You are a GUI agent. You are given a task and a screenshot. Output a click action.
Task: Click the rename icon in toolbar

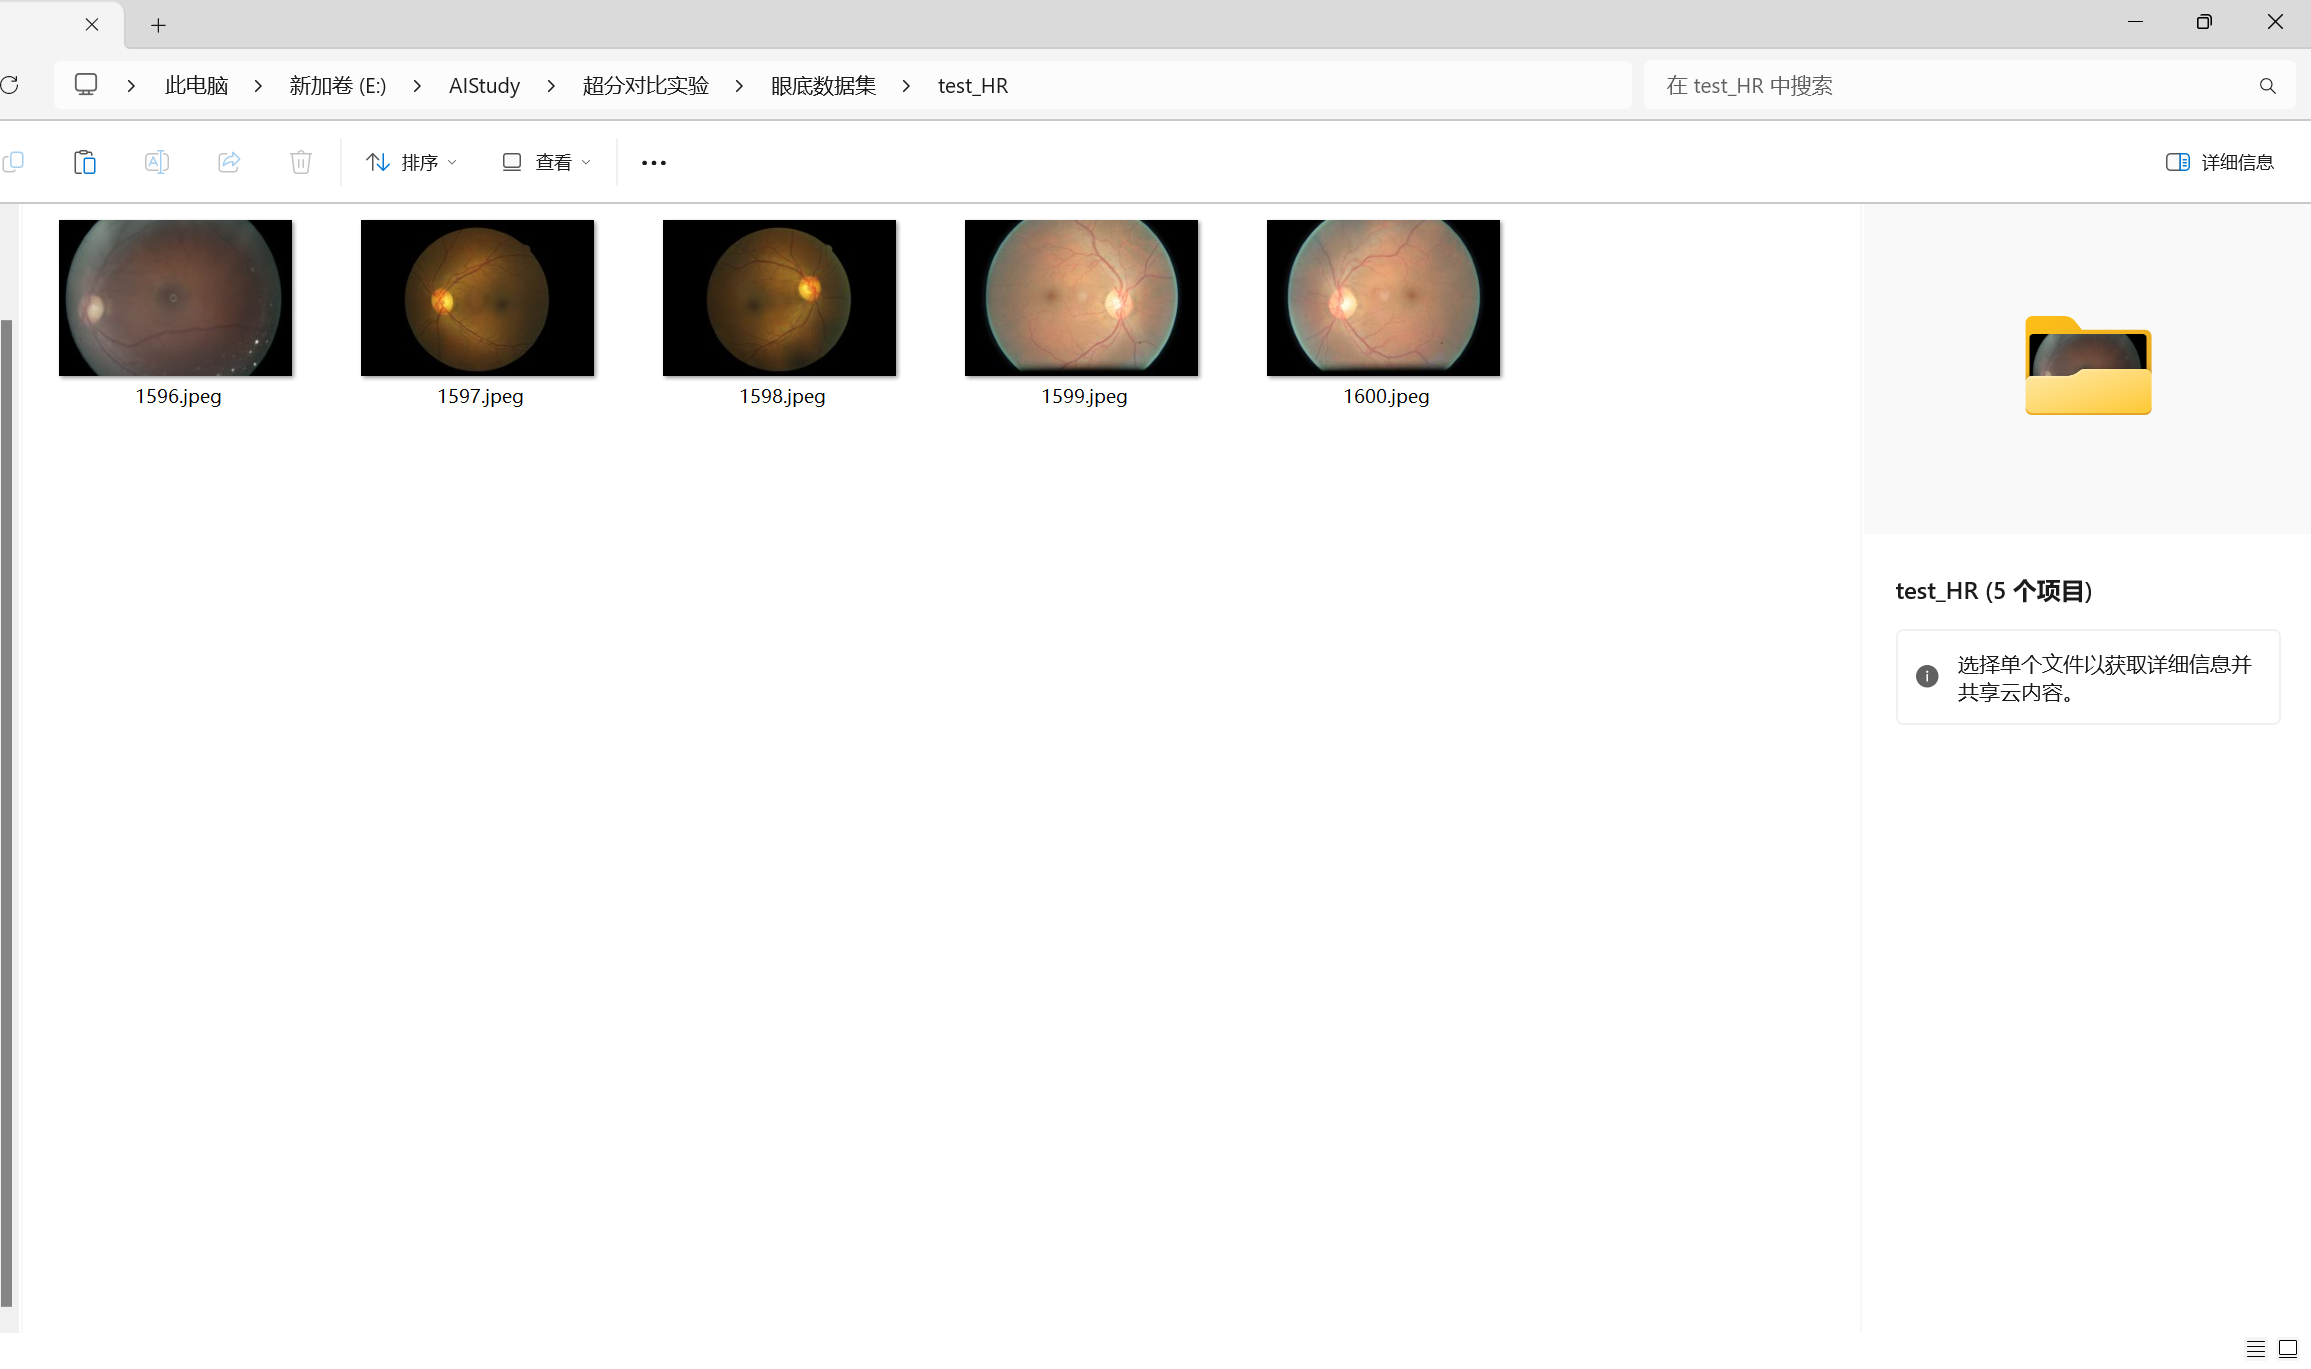157,162
